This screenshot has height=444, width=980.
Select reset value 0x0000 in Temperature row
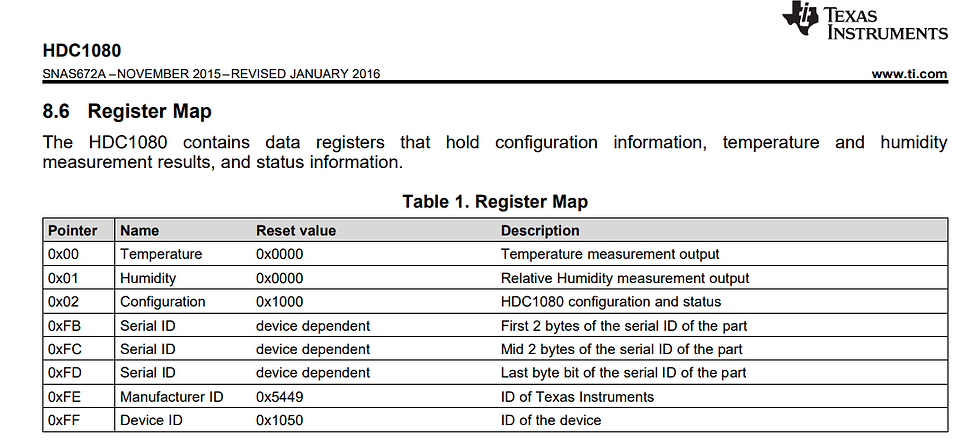click(279, 254)
